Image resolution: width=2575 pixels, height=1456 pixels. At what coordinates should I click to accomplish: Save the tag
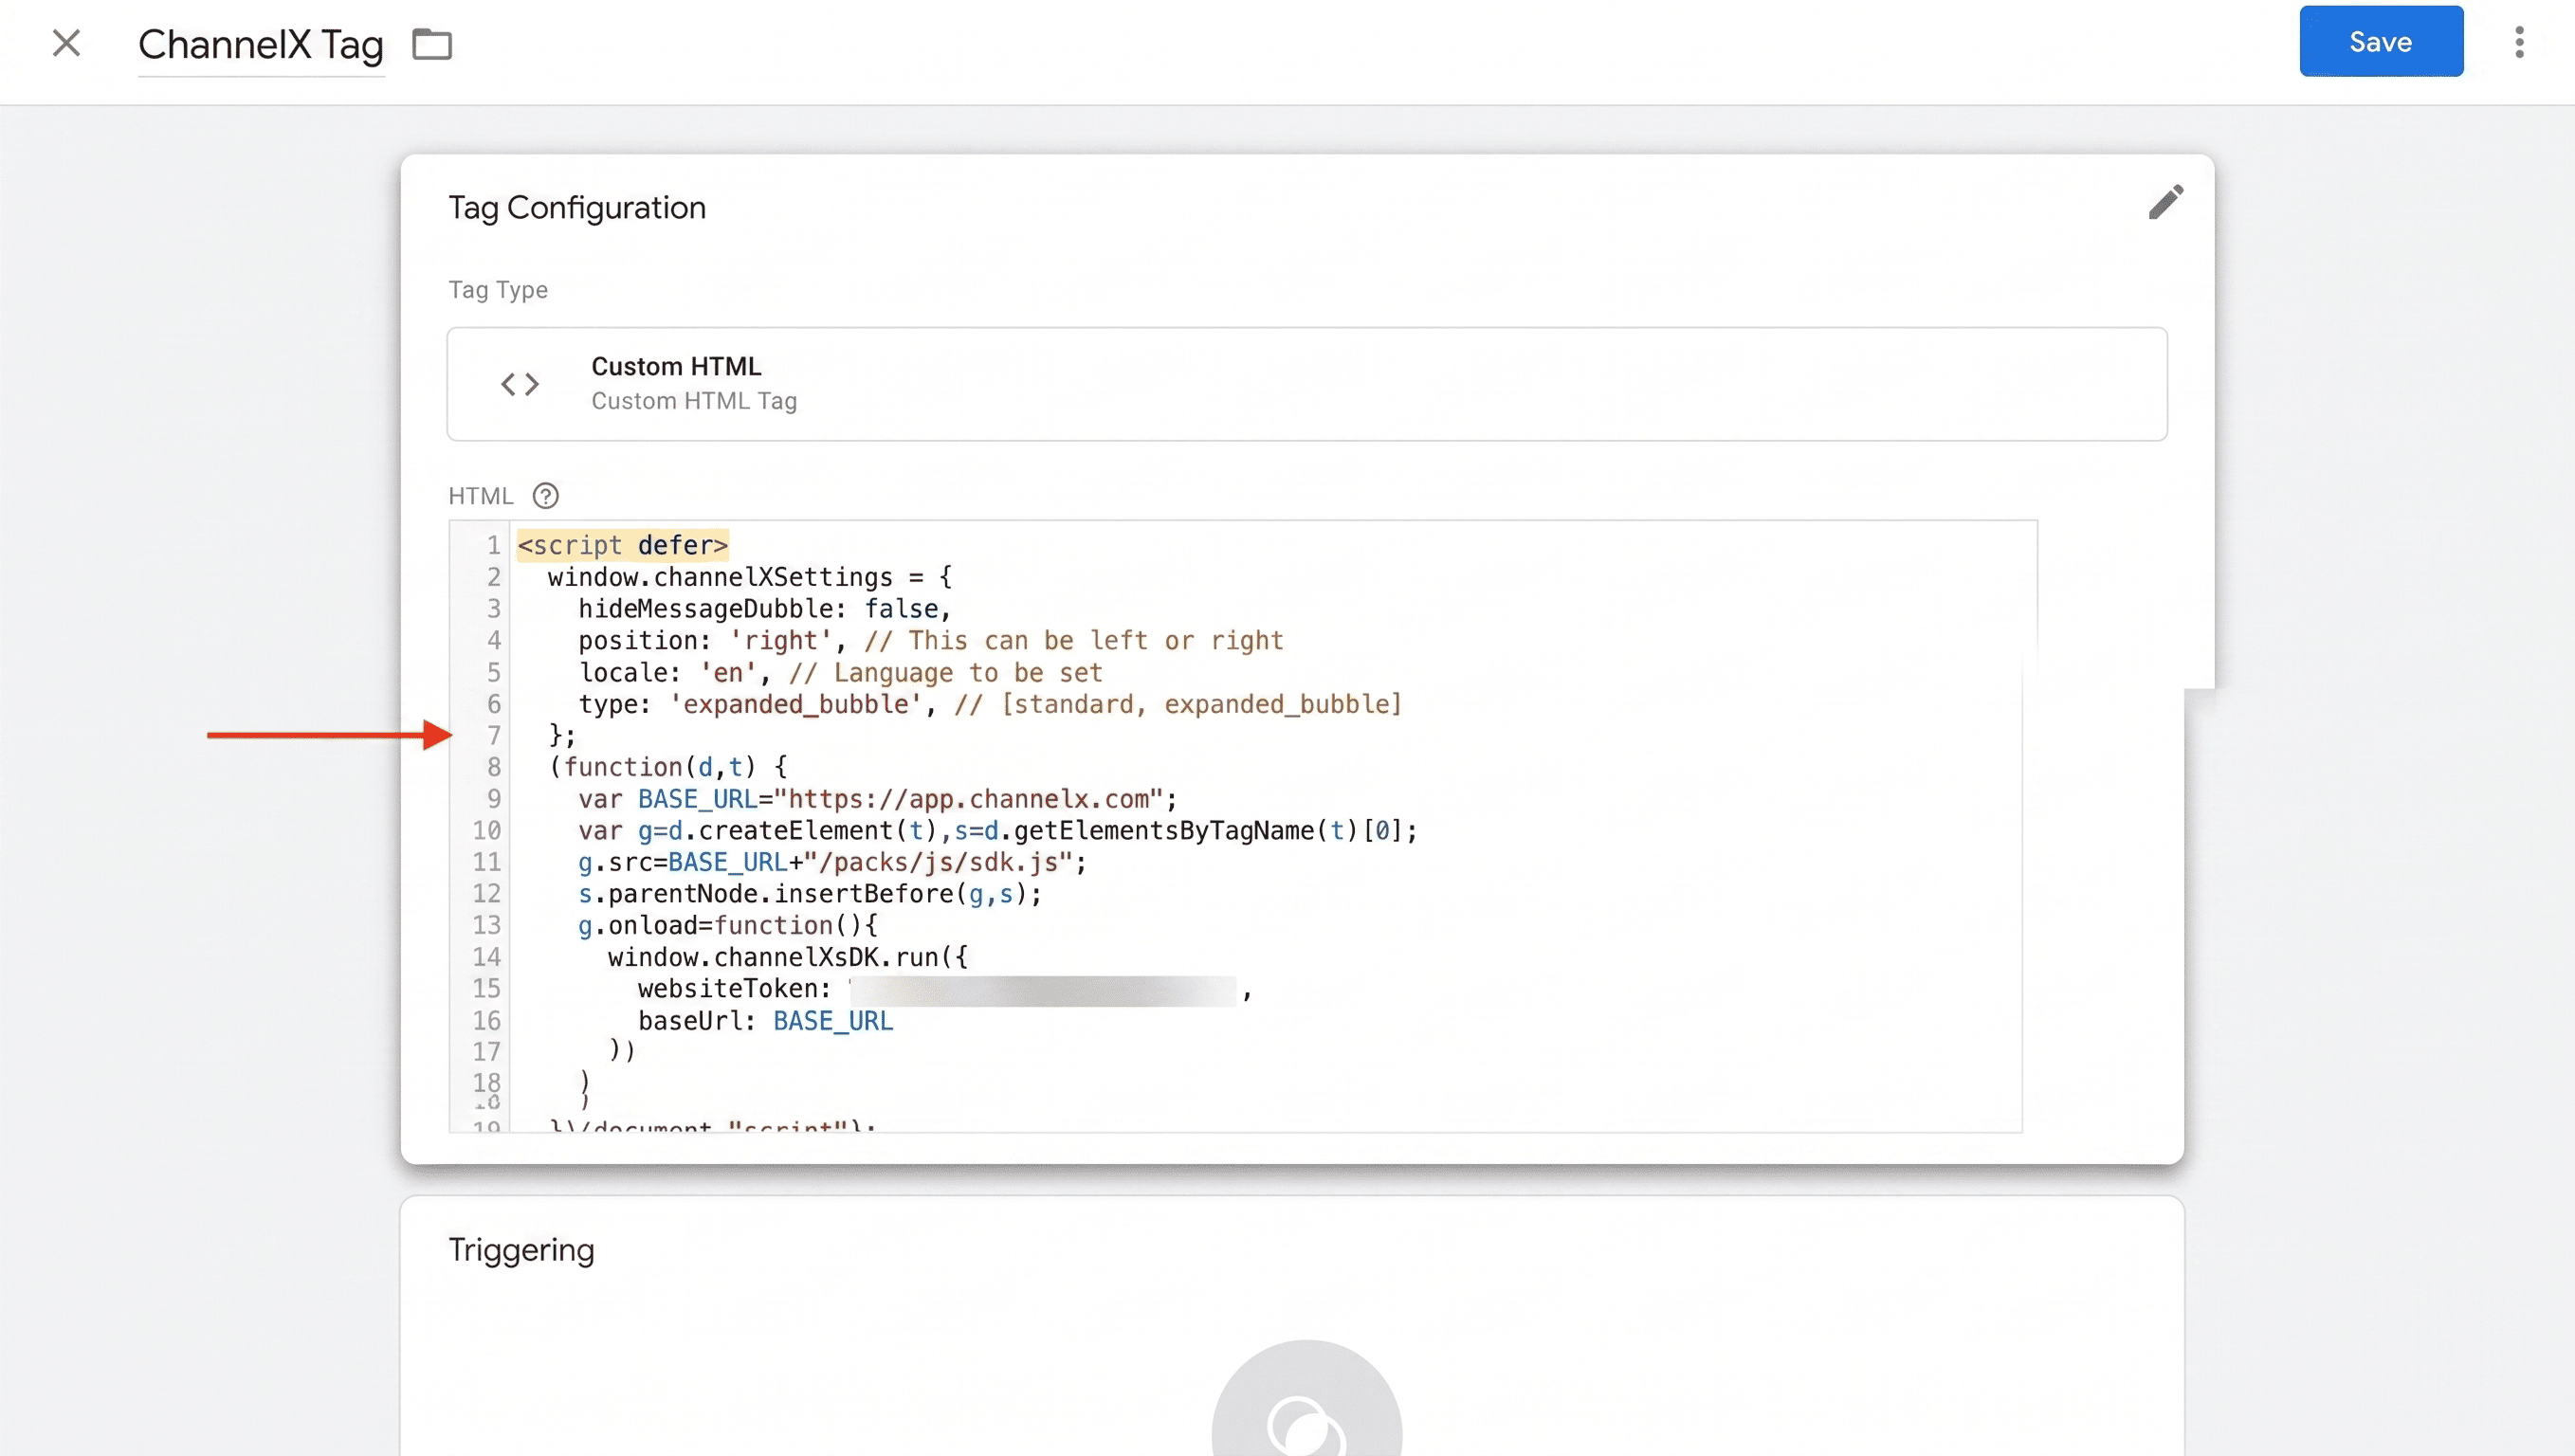pos(2380,41)
